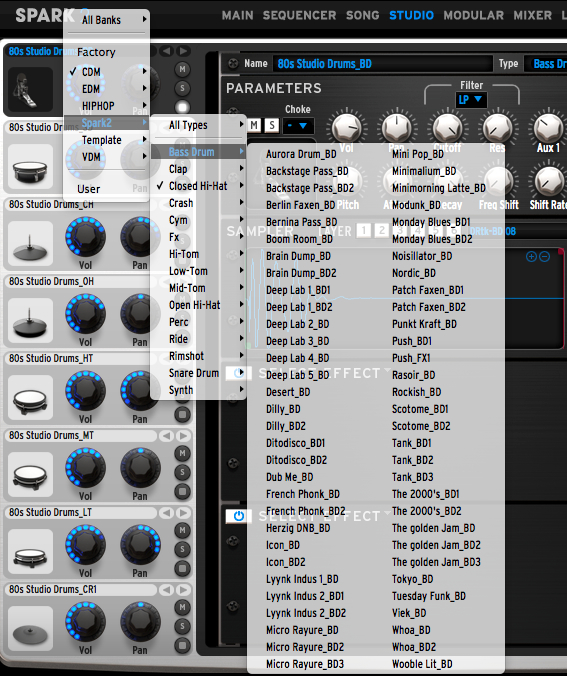Switch to the SONG tab
This screenshot has height=676, width=567.
pos(363,16)
